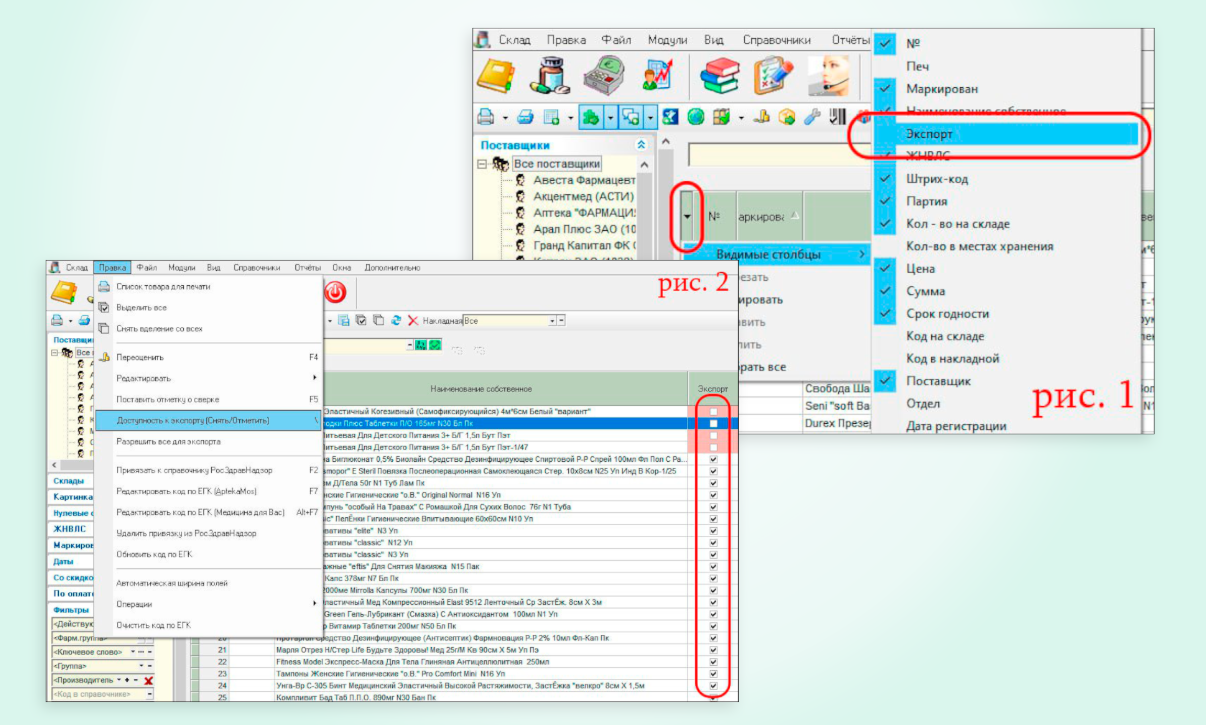Open the Видимые столбцы submenu
Image resolution: width=1206 pixels, height=725 pixels.
click(x=768, y=255)
